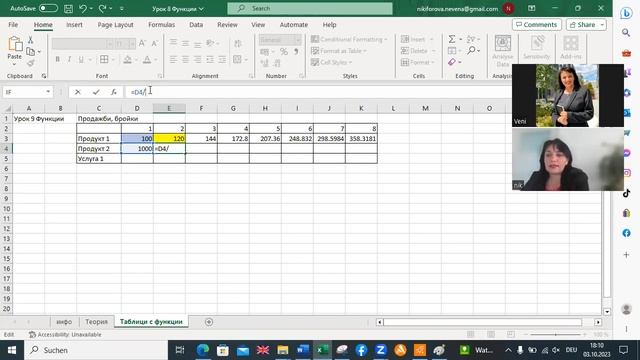The width and height of the screenshot is (640, 360).
Task: Open the font name combo box
Action: (82, 43)
